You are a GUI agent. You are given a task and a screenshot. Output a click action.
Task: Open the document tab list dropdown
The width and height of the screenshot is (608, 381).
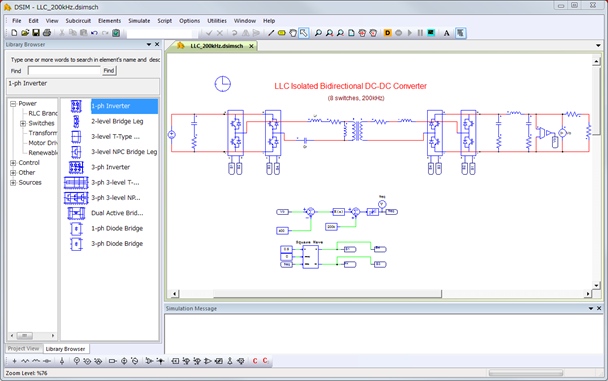(598, 46)
